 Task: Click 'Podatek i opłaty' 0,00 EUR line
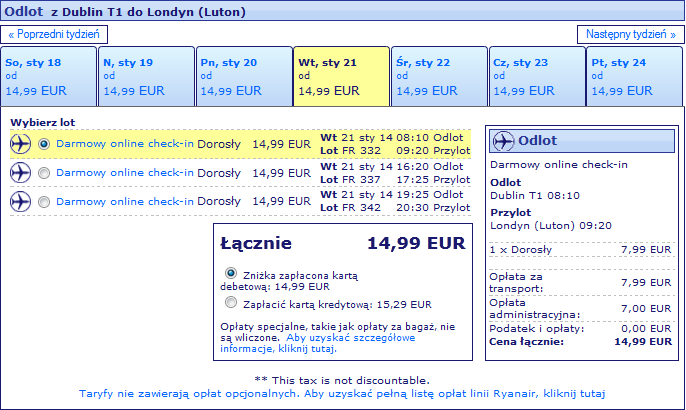[x=580, y=329]
